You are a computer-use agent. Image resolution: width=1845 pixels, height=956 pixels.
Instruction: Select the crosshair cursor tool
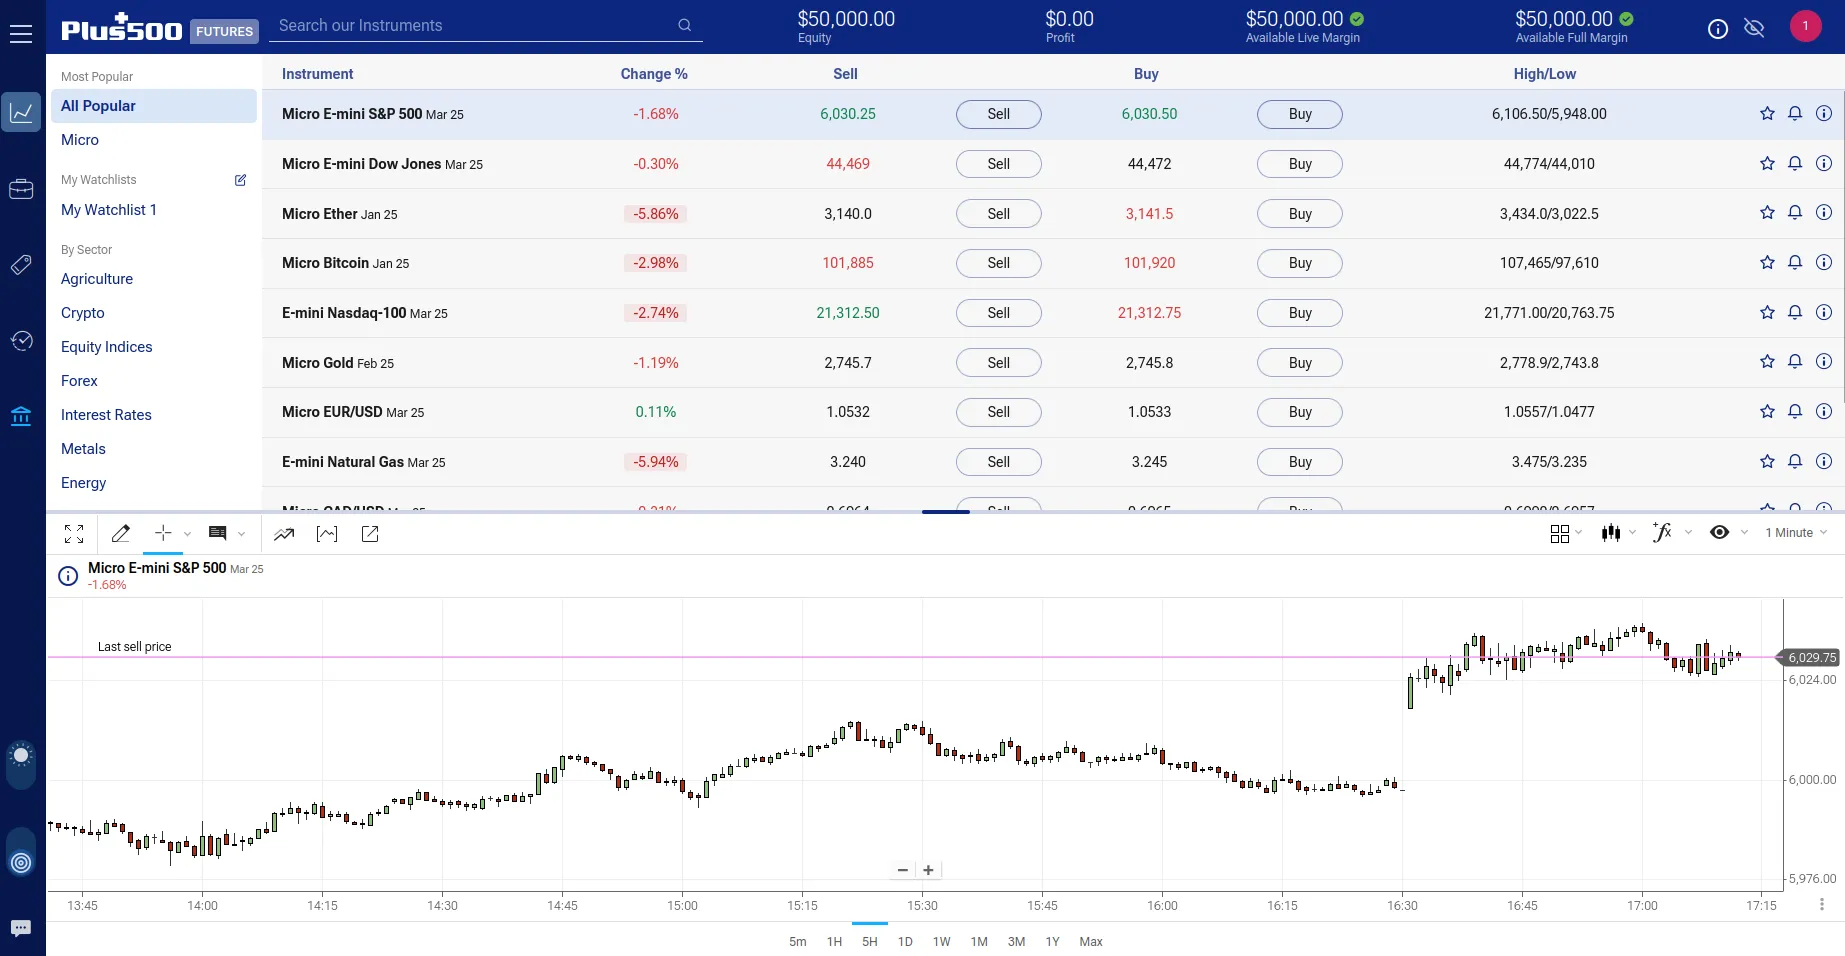[163, 533]
